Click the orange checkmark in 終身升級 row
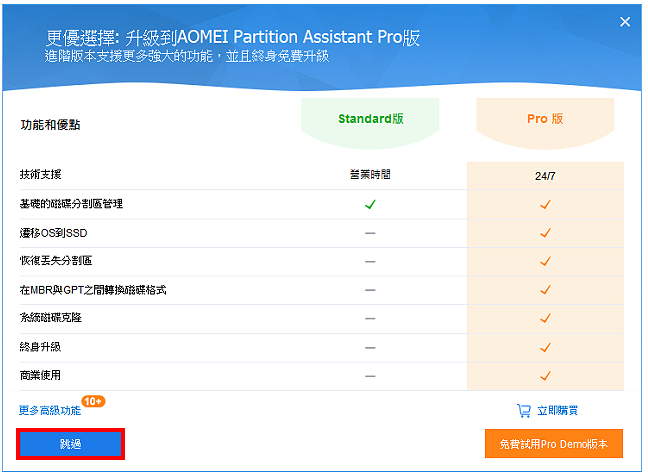Screen dimensions: 648x475 [x=545, y=347]
